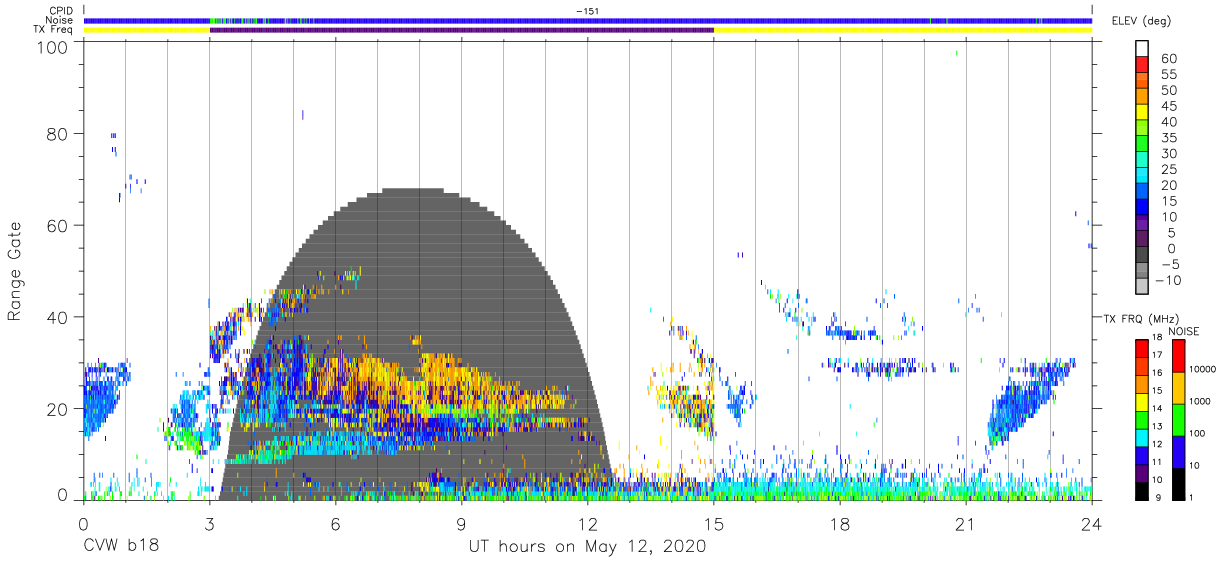Image resolution: width=1228 pixels, height=567 pixels.
Task: Click the ELEV legend value '50'
Action: (x=1168, y=91)
